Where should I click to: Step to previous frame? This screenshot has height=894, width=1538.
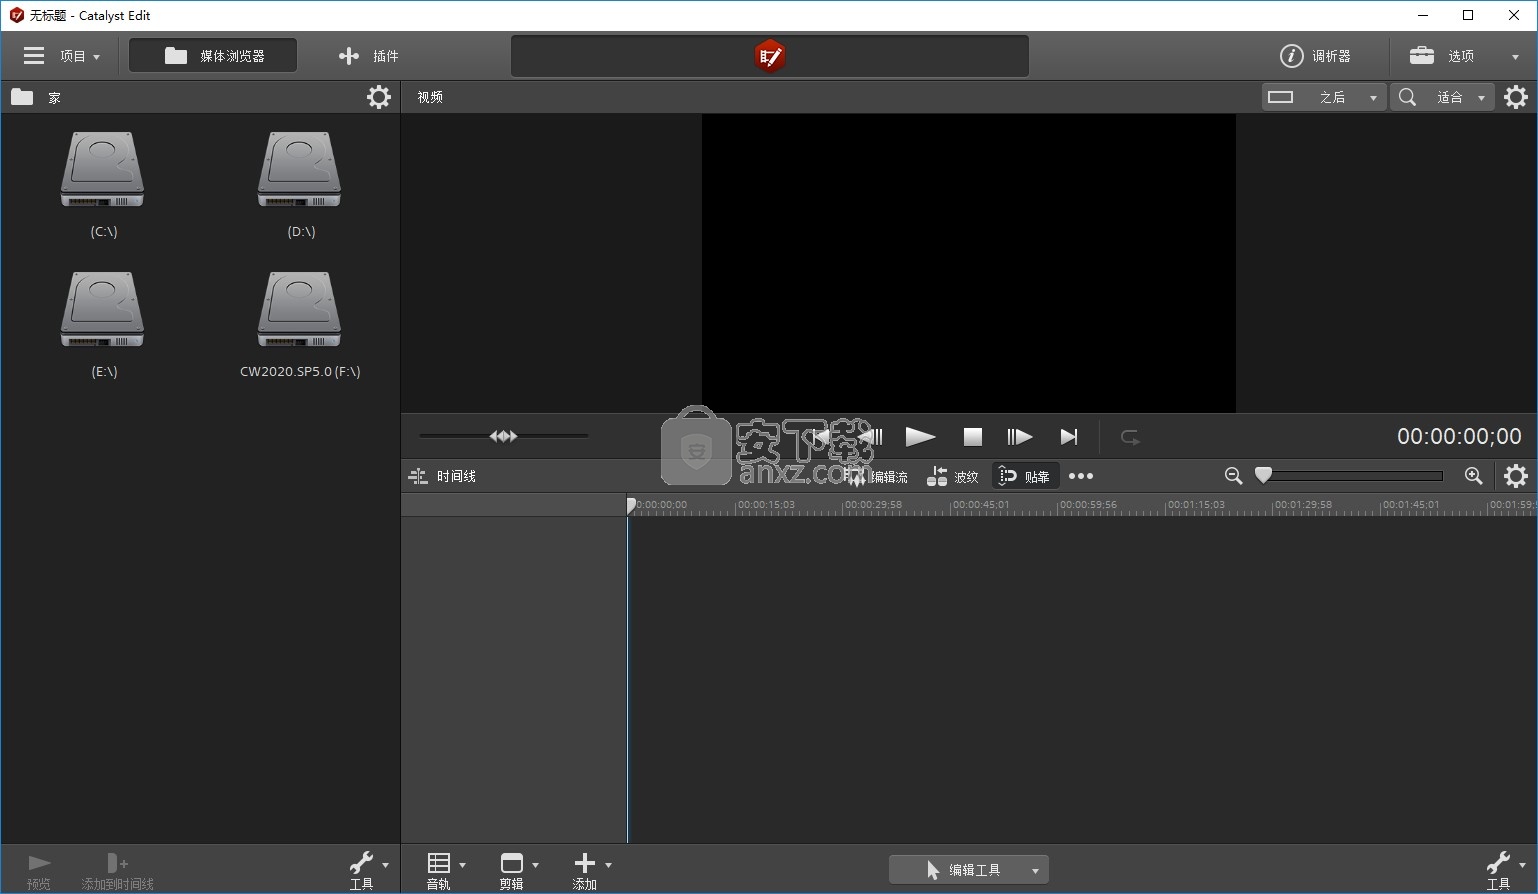(871, 437)
